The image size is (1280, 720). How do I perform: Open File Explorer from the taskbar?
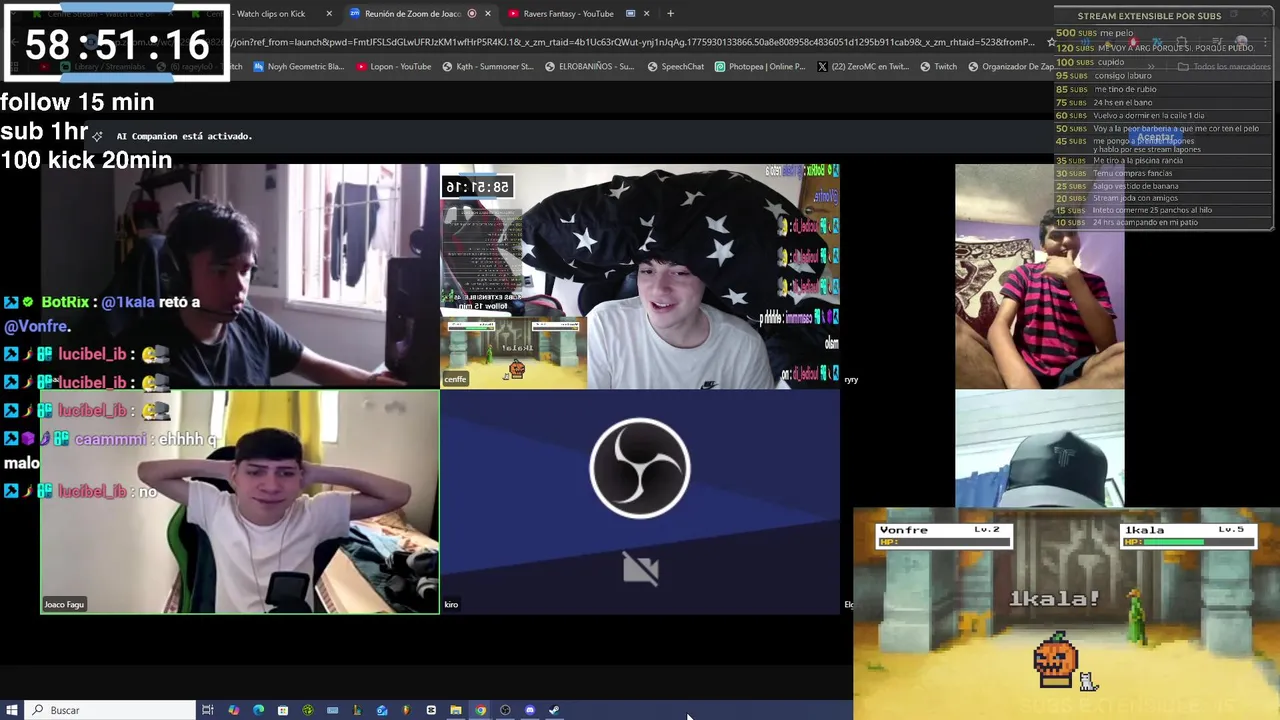pos(456,710)
